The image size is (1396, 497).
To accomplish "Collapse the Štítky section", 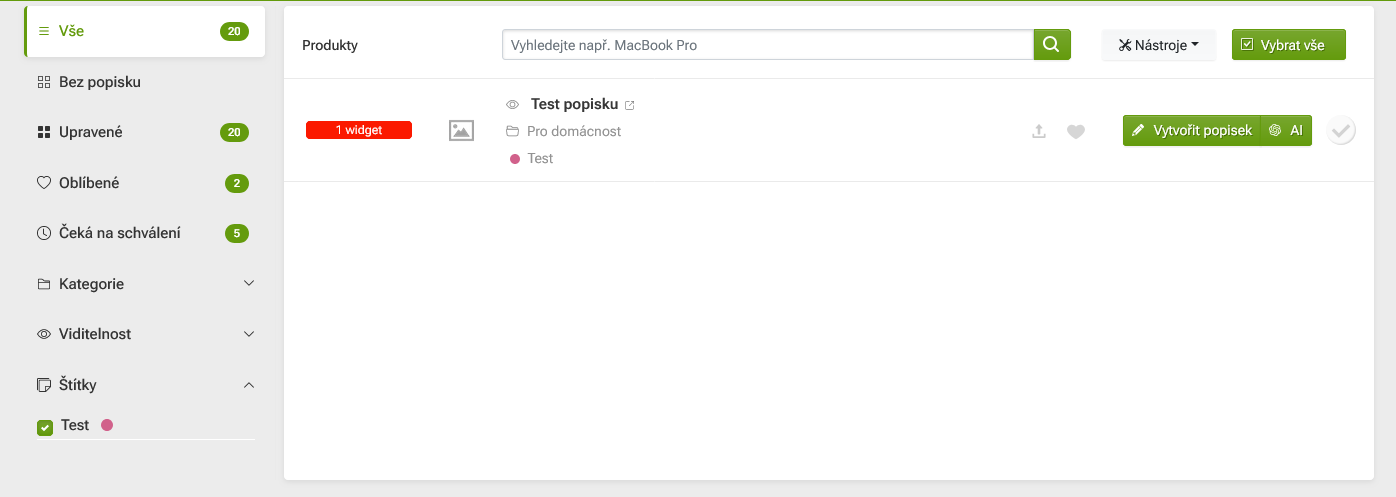I will pyautogui.click(x=249, y=385).
